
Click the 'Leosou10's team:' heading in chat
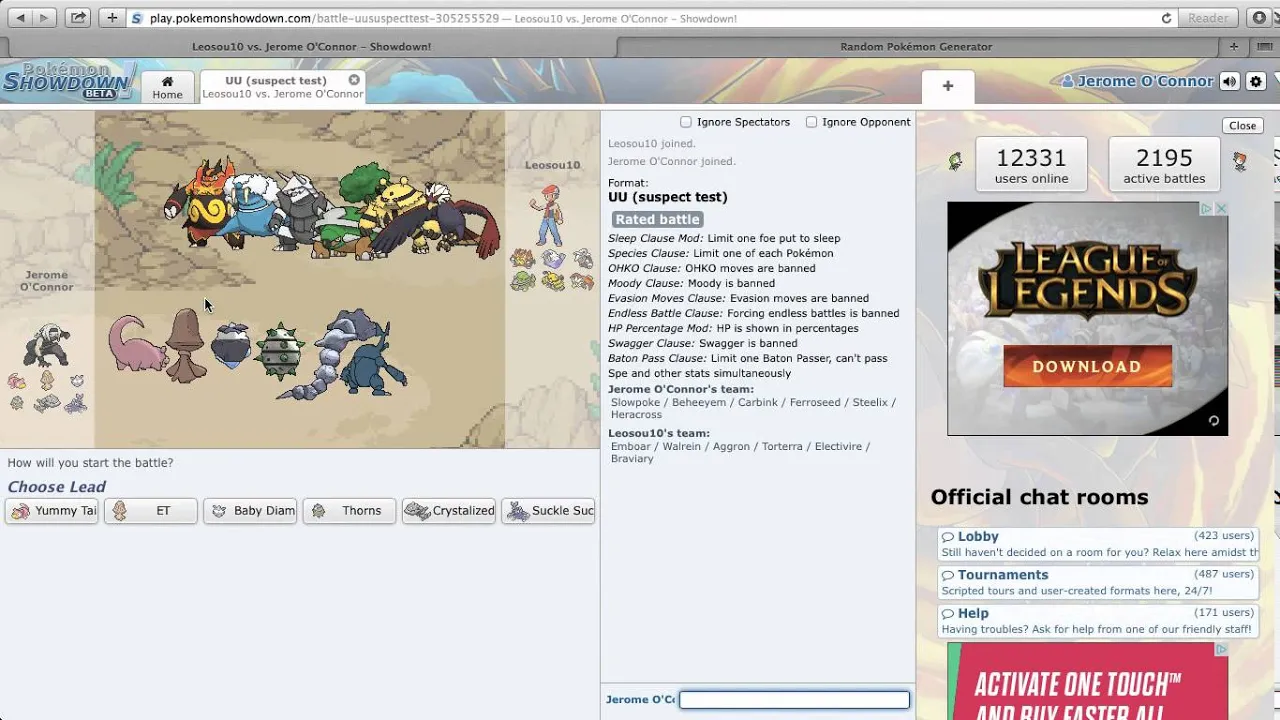coord(659,433)
